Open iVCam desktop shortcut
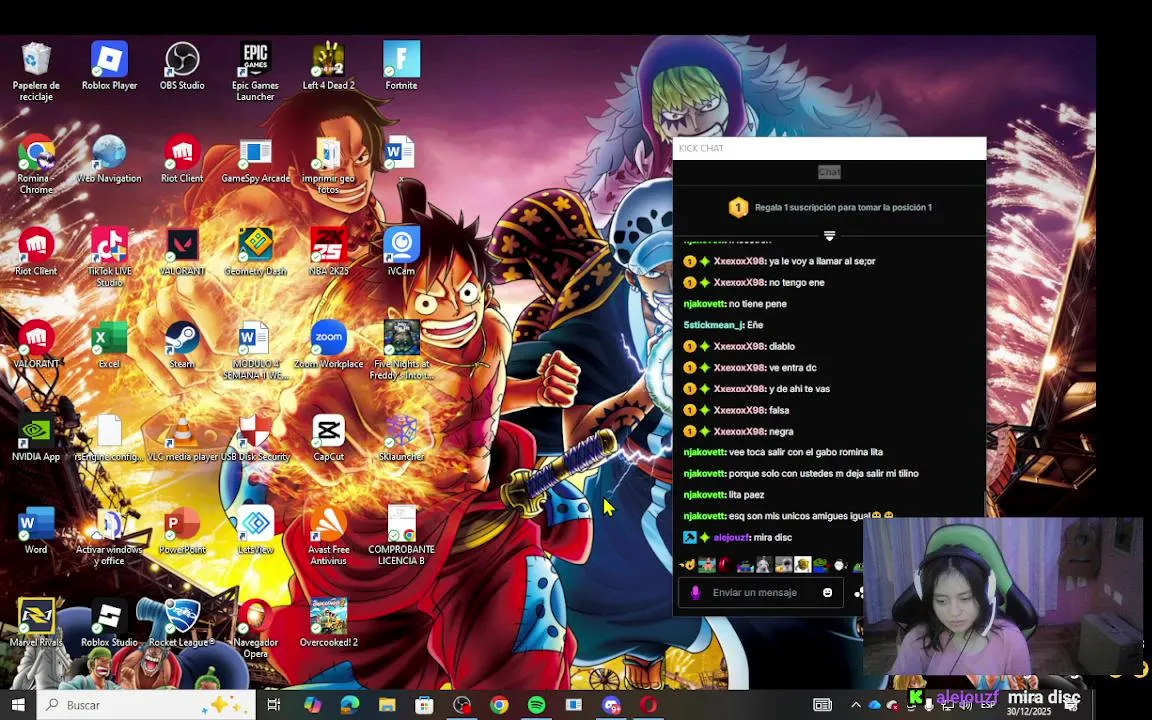The height and width of the screenshot is (720, 1152). (x=401, y=251)
